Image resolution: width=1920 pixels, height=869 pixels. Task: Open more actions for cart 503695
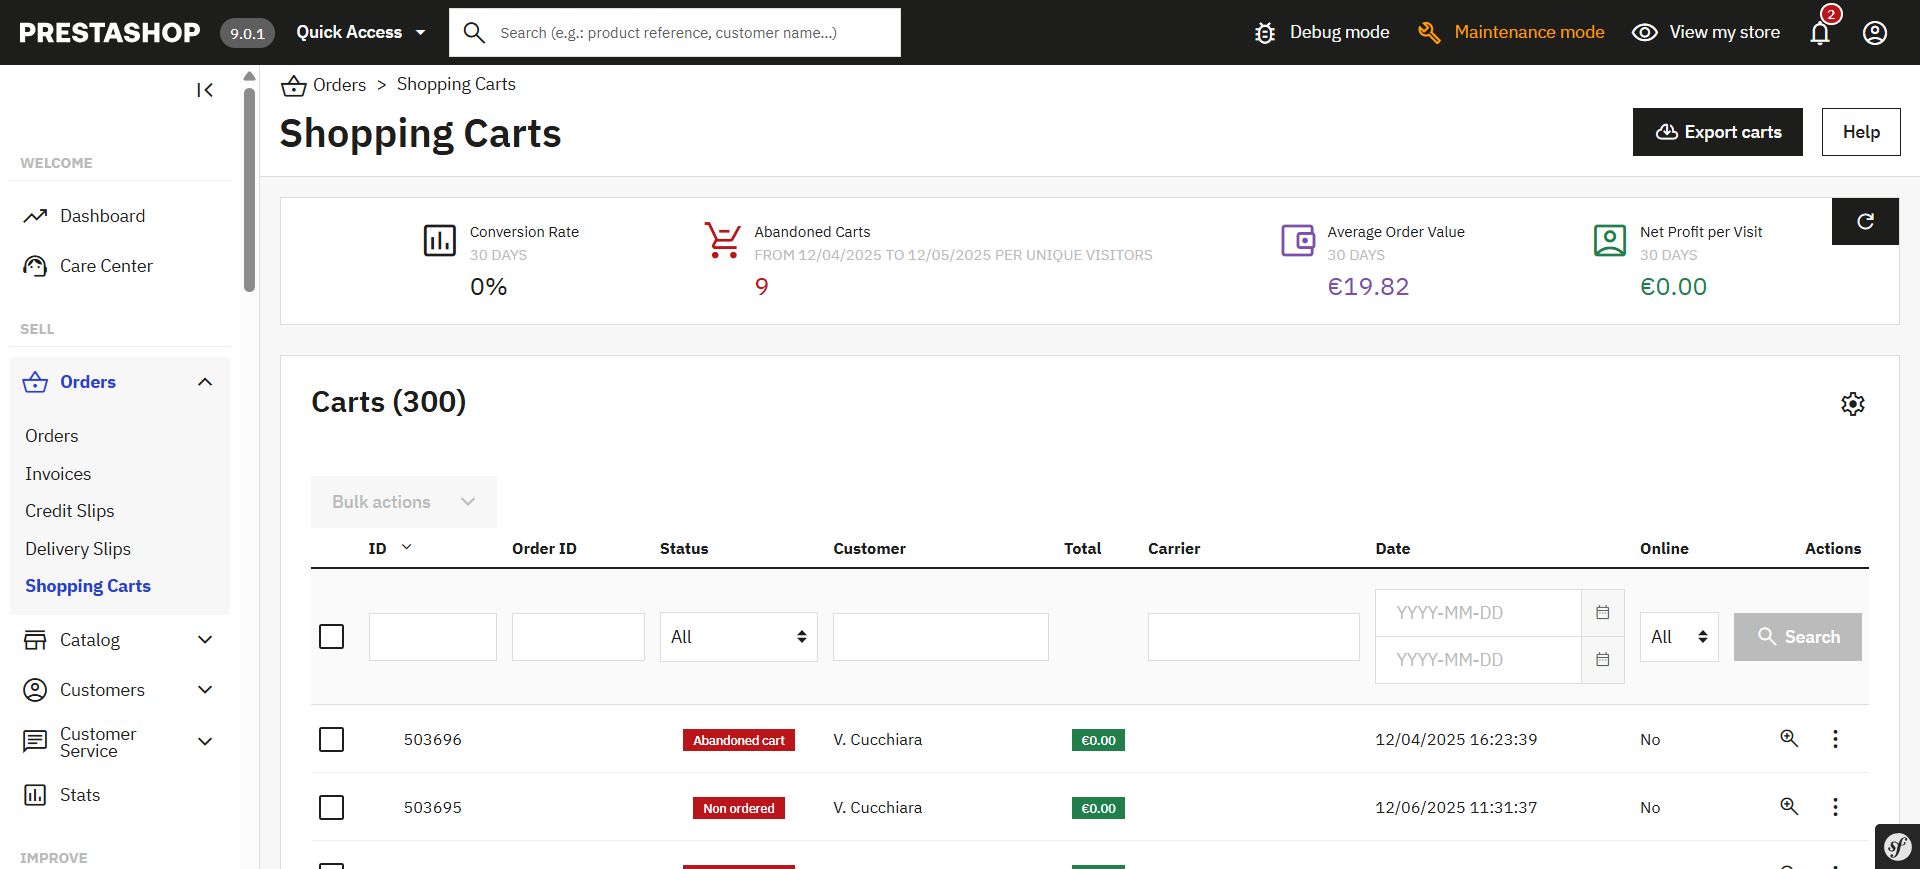coord(1835,807)
